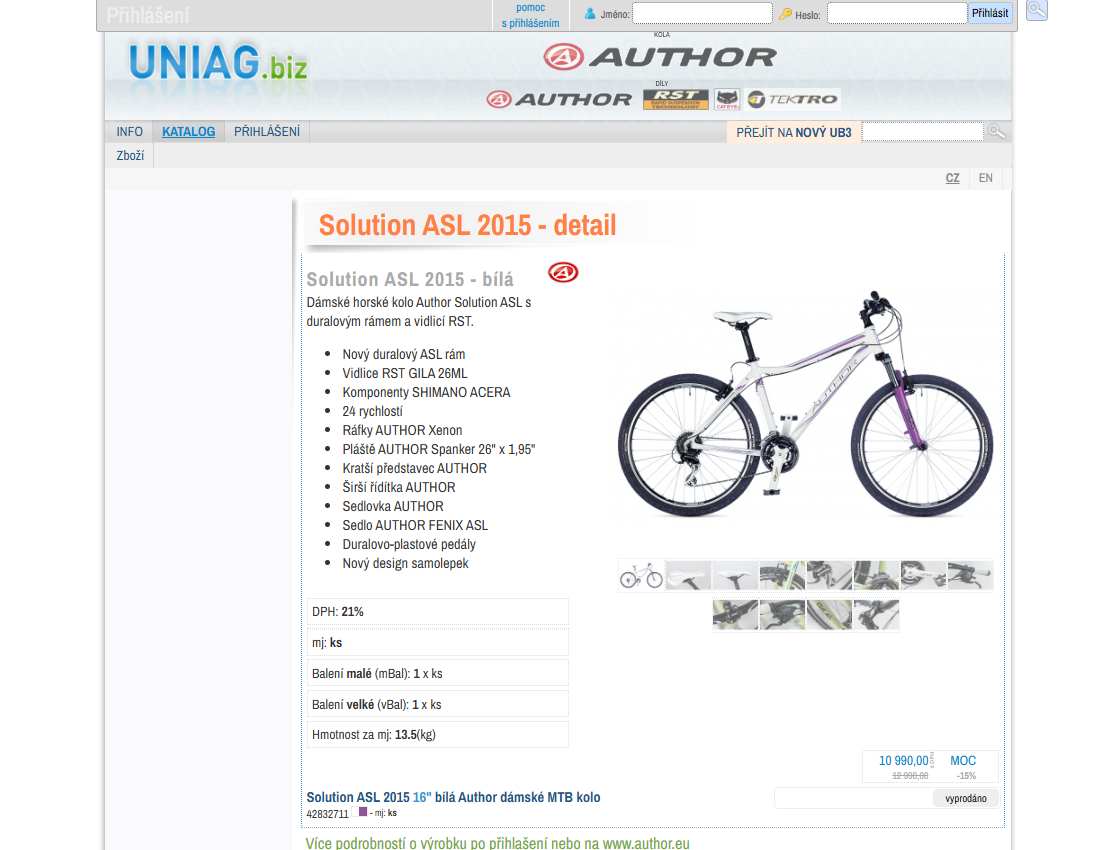Switch language to EN
This screenshot has width=1110, height=850.
(985, 178)
